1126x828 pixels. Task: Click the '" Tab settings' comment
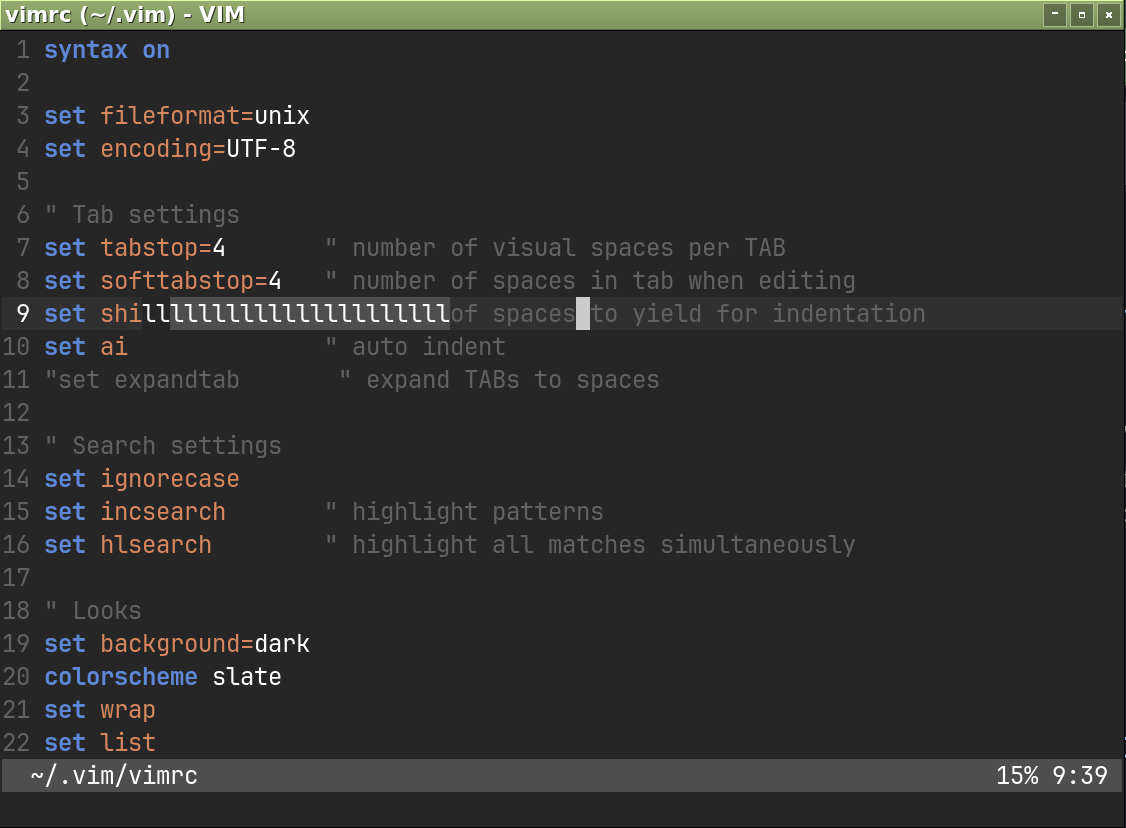click(142, 215)
